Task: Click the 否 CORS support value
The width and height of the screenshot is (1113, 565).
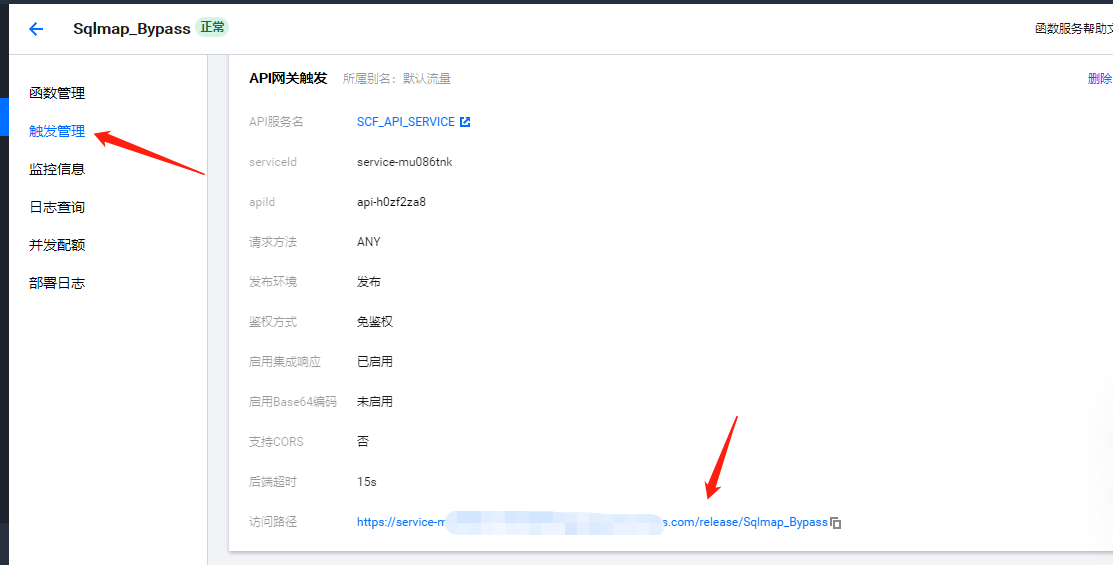Action: 363,441
